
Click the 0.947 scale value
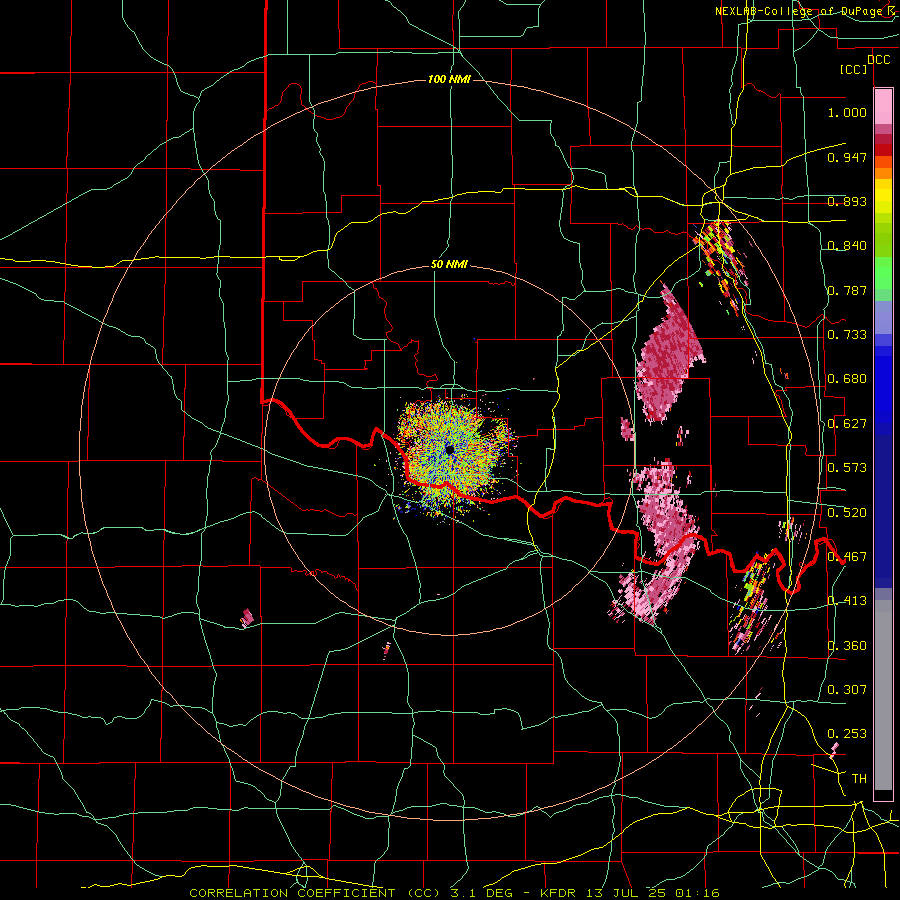(x=847, y=157)
